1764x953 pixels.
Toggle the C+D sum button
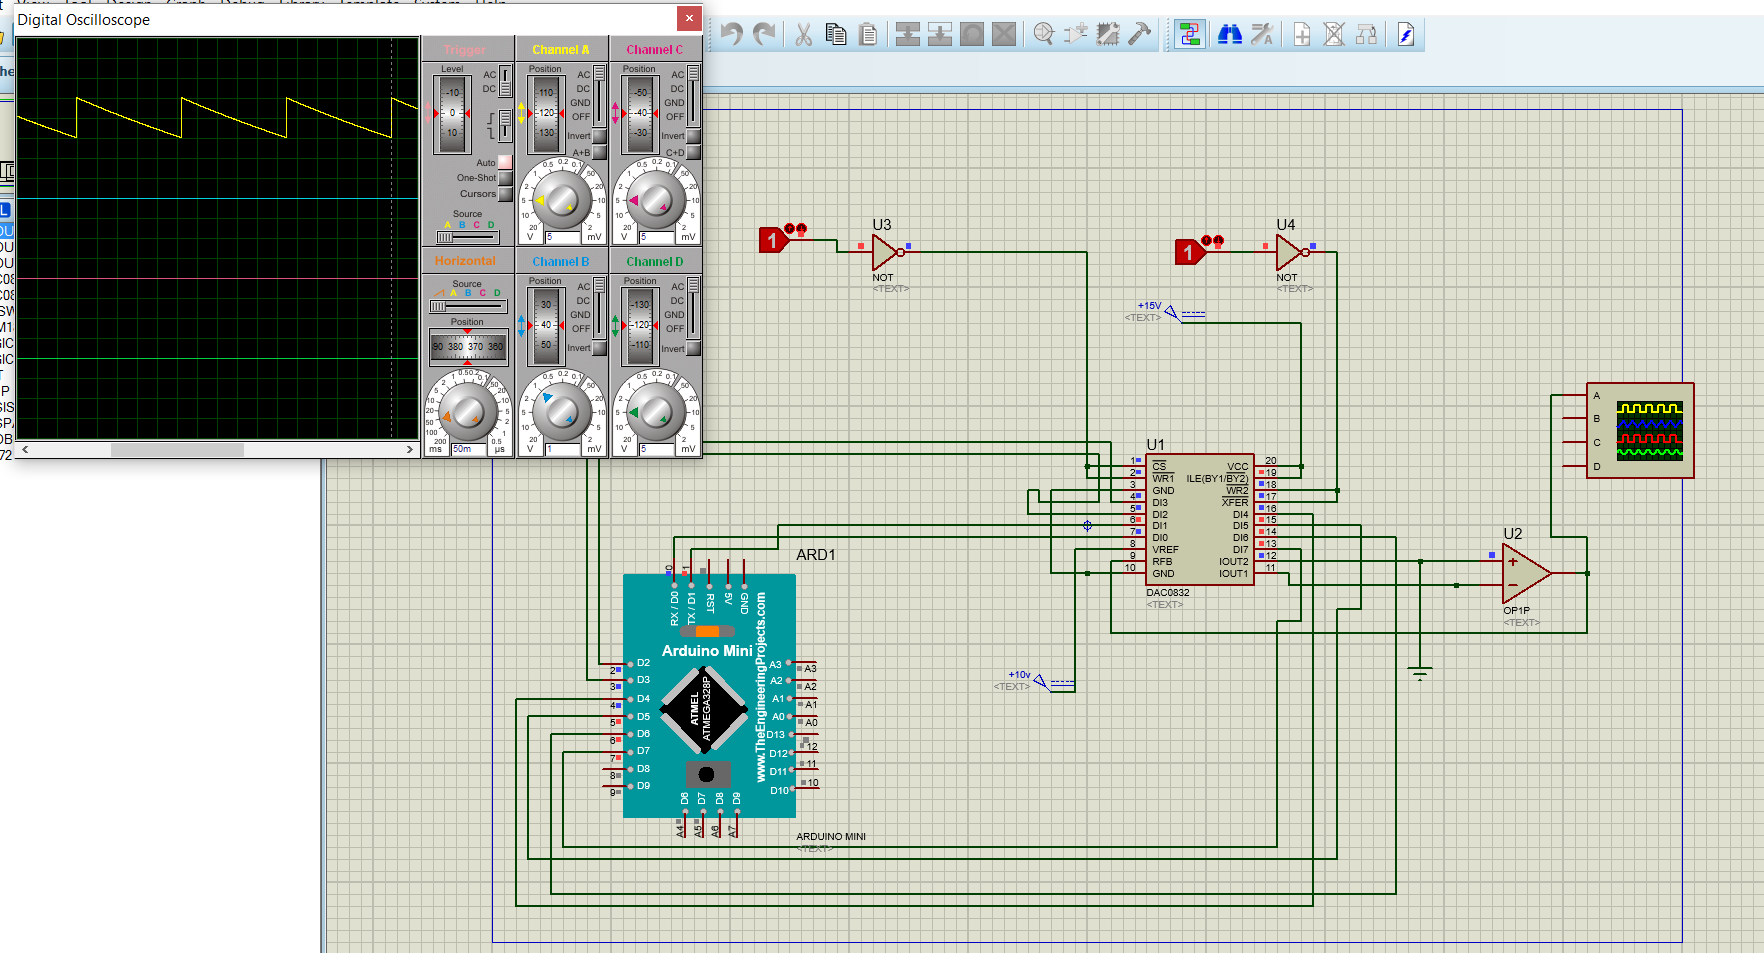tap(693, 152)
